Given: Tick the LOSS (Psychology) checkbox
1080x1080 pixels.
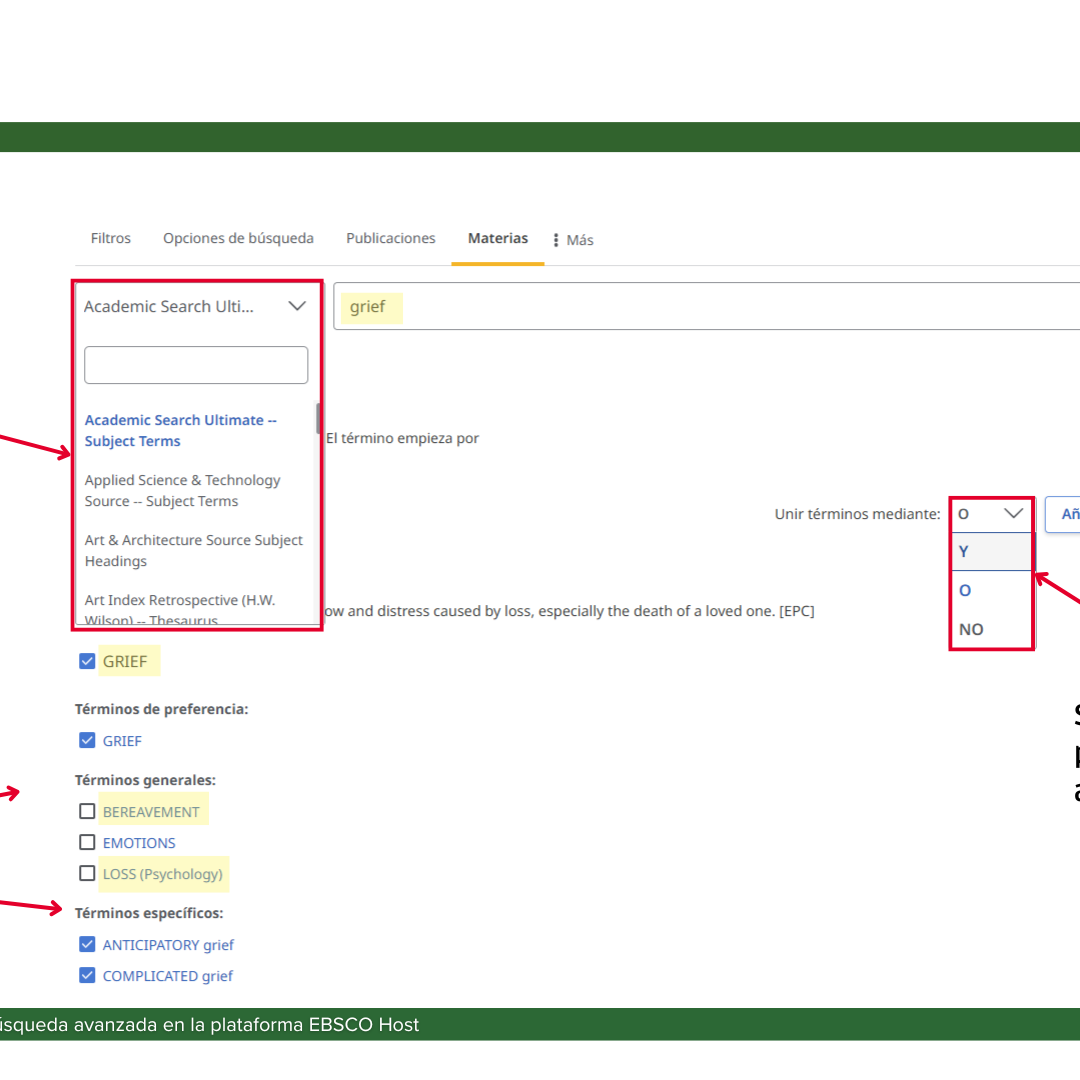Looking at the screenshot, I should coord(88,873).
